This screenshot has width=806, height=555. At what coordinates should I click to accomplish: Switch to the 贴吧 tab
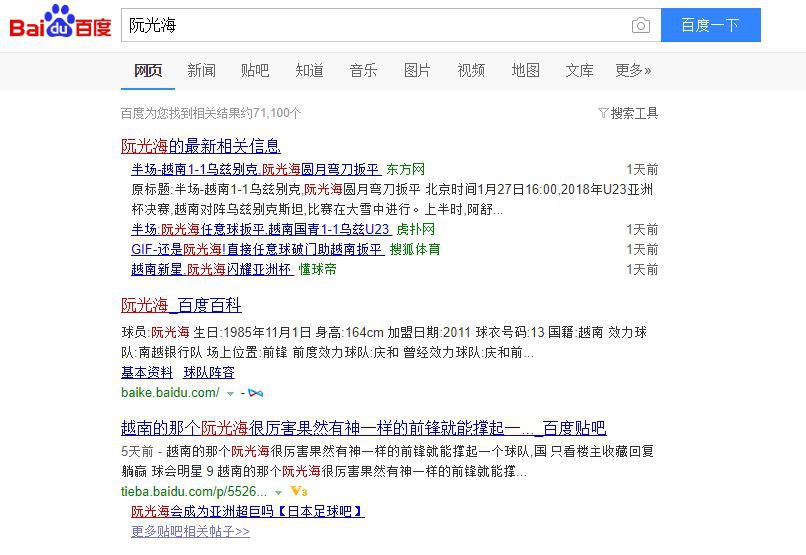pos(255,70)
